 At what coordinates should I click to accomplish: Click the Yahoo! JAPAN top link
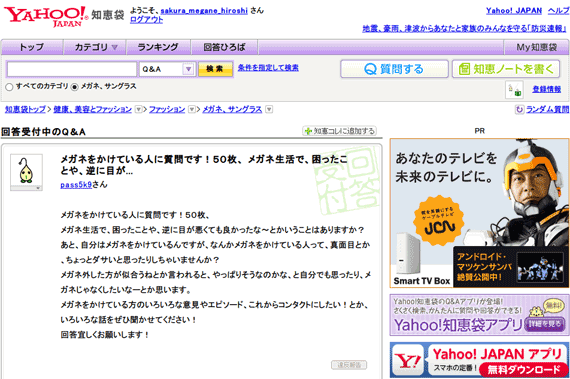point(514,11)
